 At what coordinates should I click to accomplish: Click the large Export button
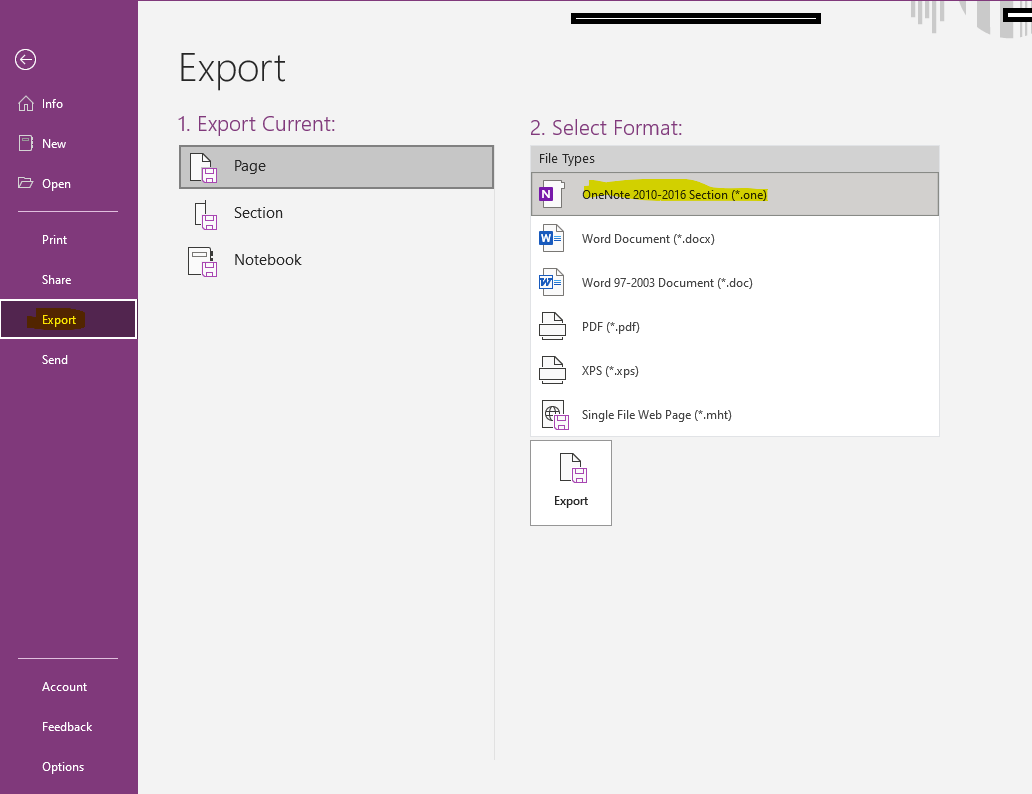tap(571, 483)
